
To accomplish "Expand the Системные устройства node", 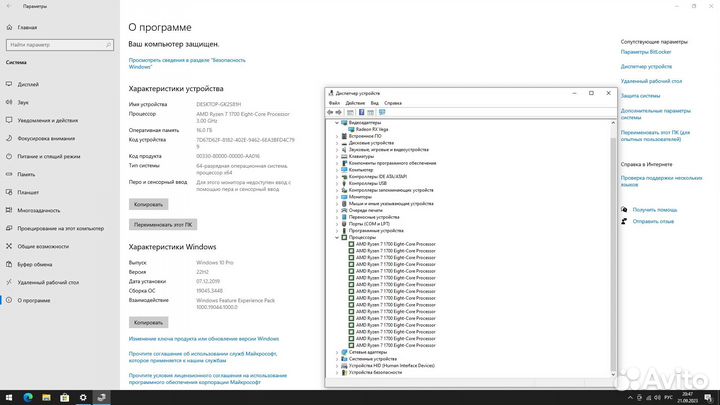I will [x=337, y=359].
